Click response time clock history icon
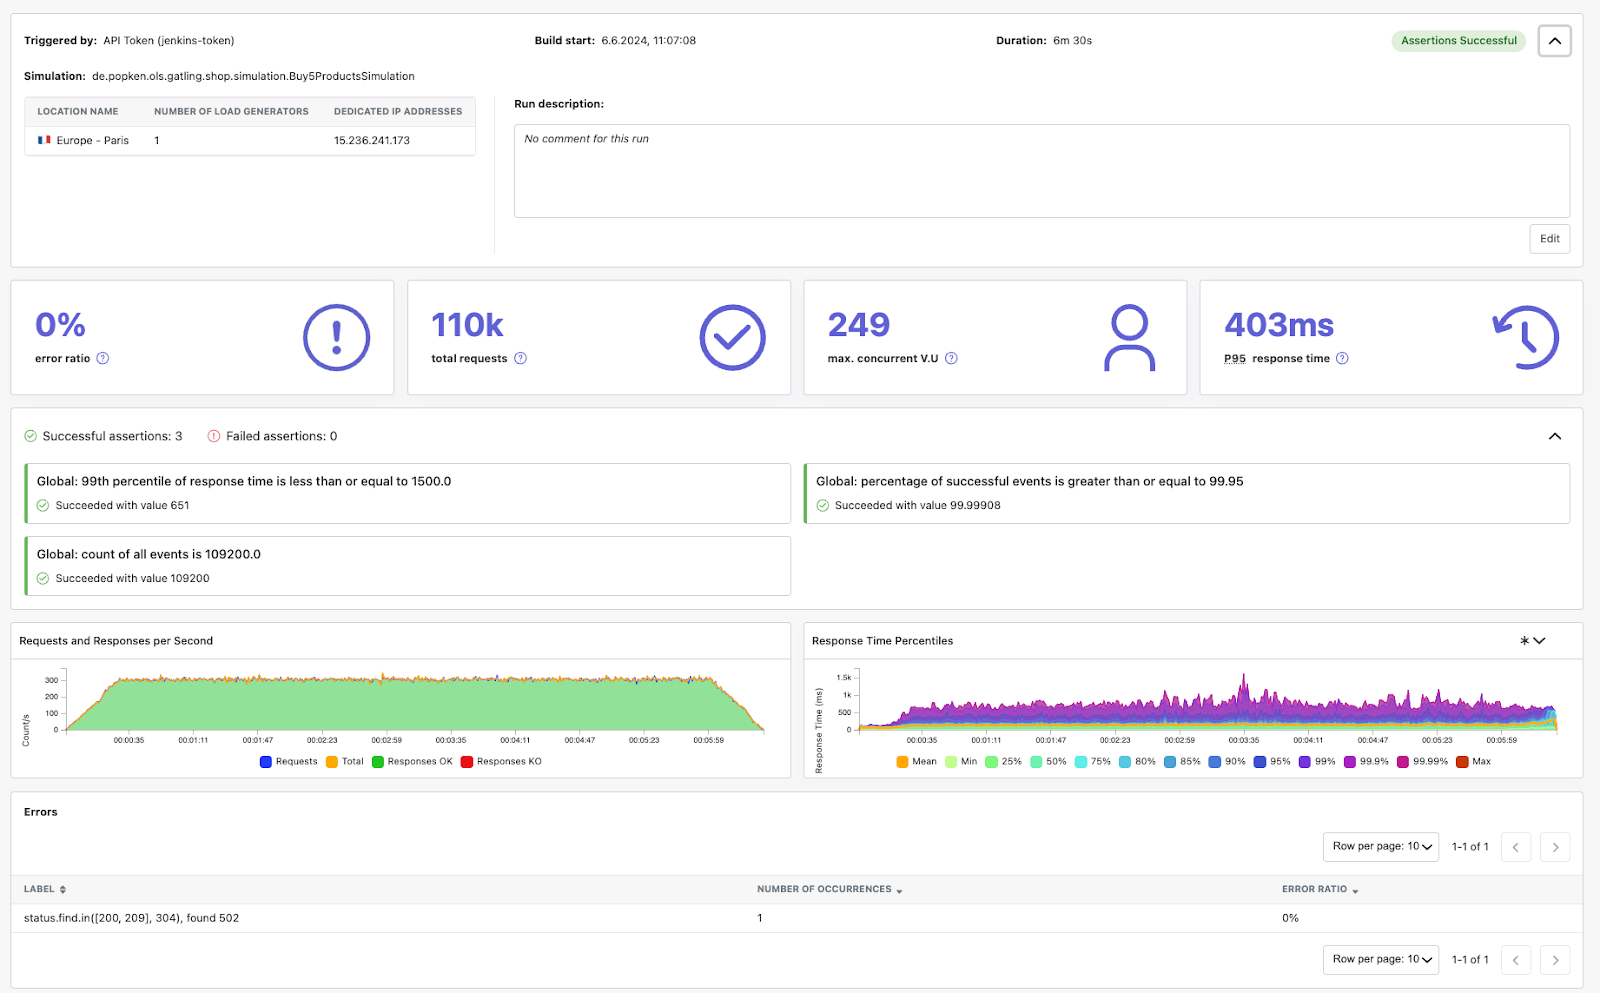Viewport: 1600px width, 993px height. (x=1525, y=338)
